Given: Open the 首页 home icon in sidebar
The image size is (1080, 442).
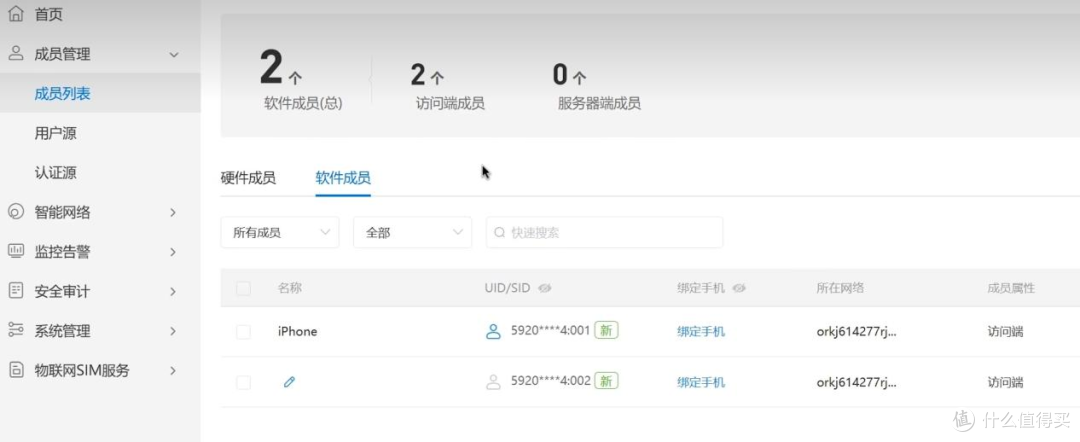Looking at the screenshot, I should 15,13.
